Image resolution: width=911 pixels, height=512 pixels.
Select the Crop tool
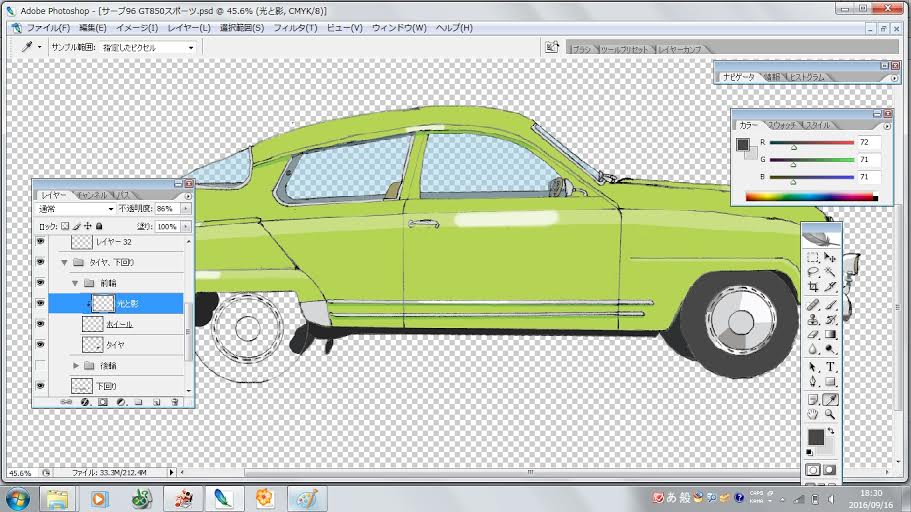(x=813, y=287)
